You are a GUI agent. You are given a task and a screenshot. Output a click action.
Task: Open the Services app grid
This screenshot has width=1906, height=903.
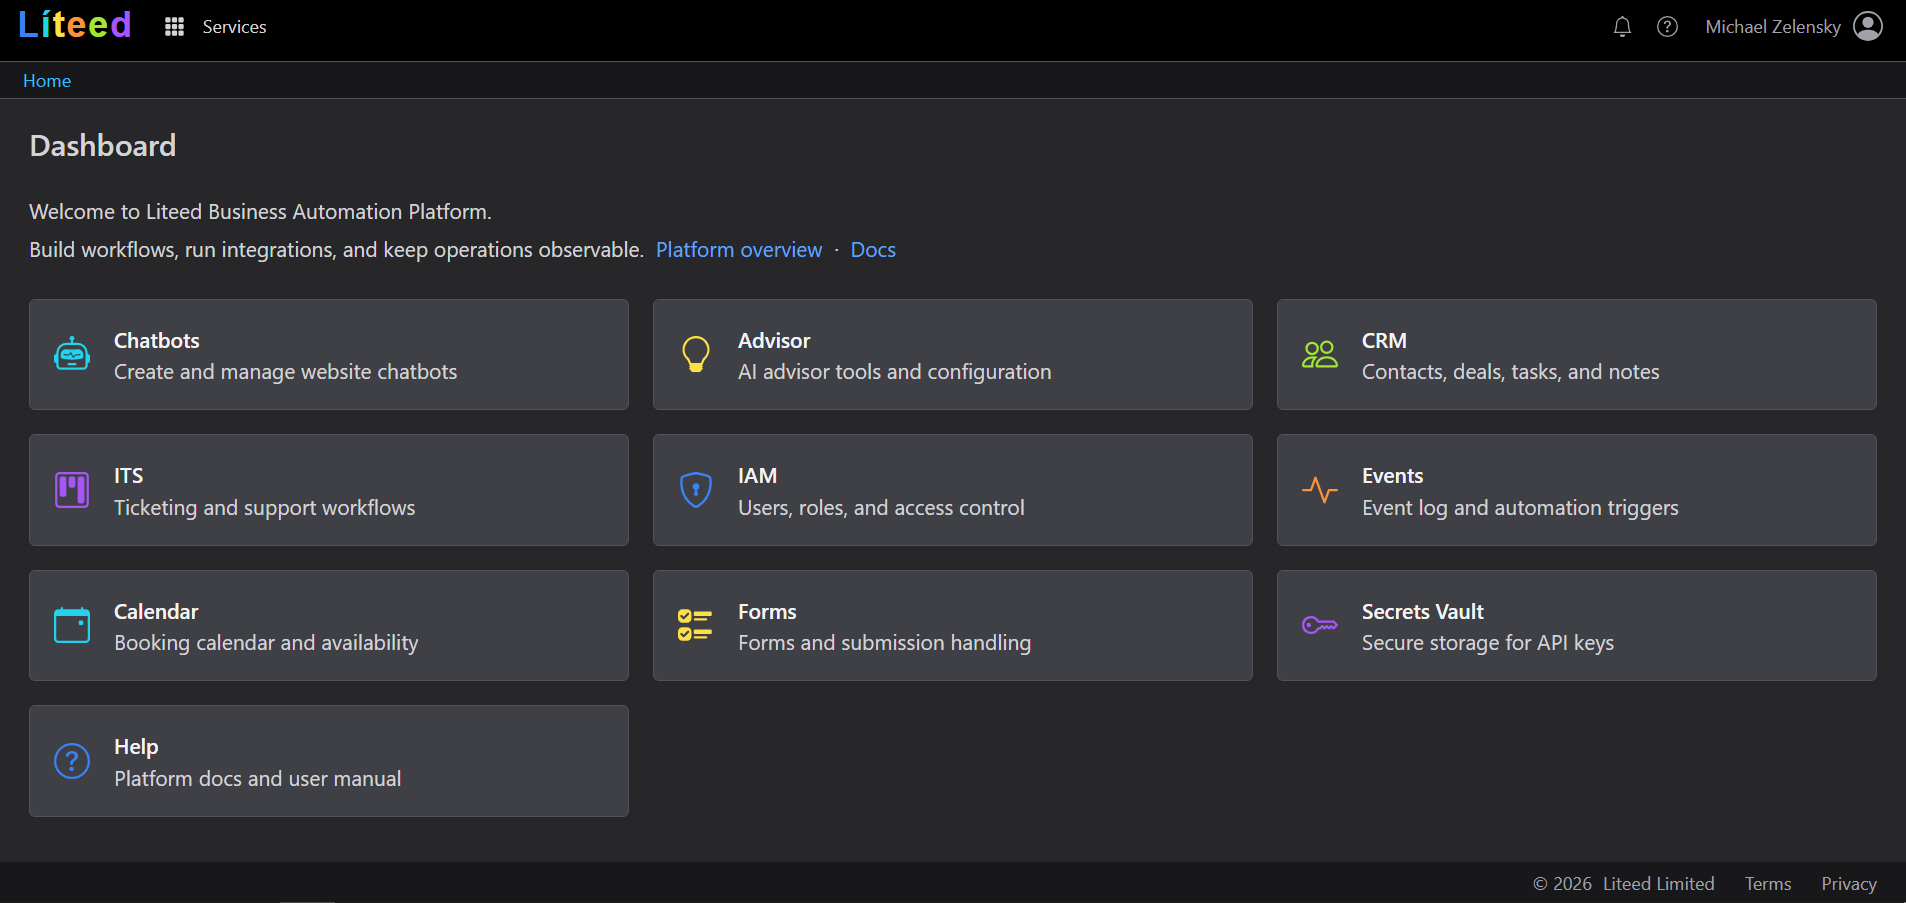pos(174,26)
